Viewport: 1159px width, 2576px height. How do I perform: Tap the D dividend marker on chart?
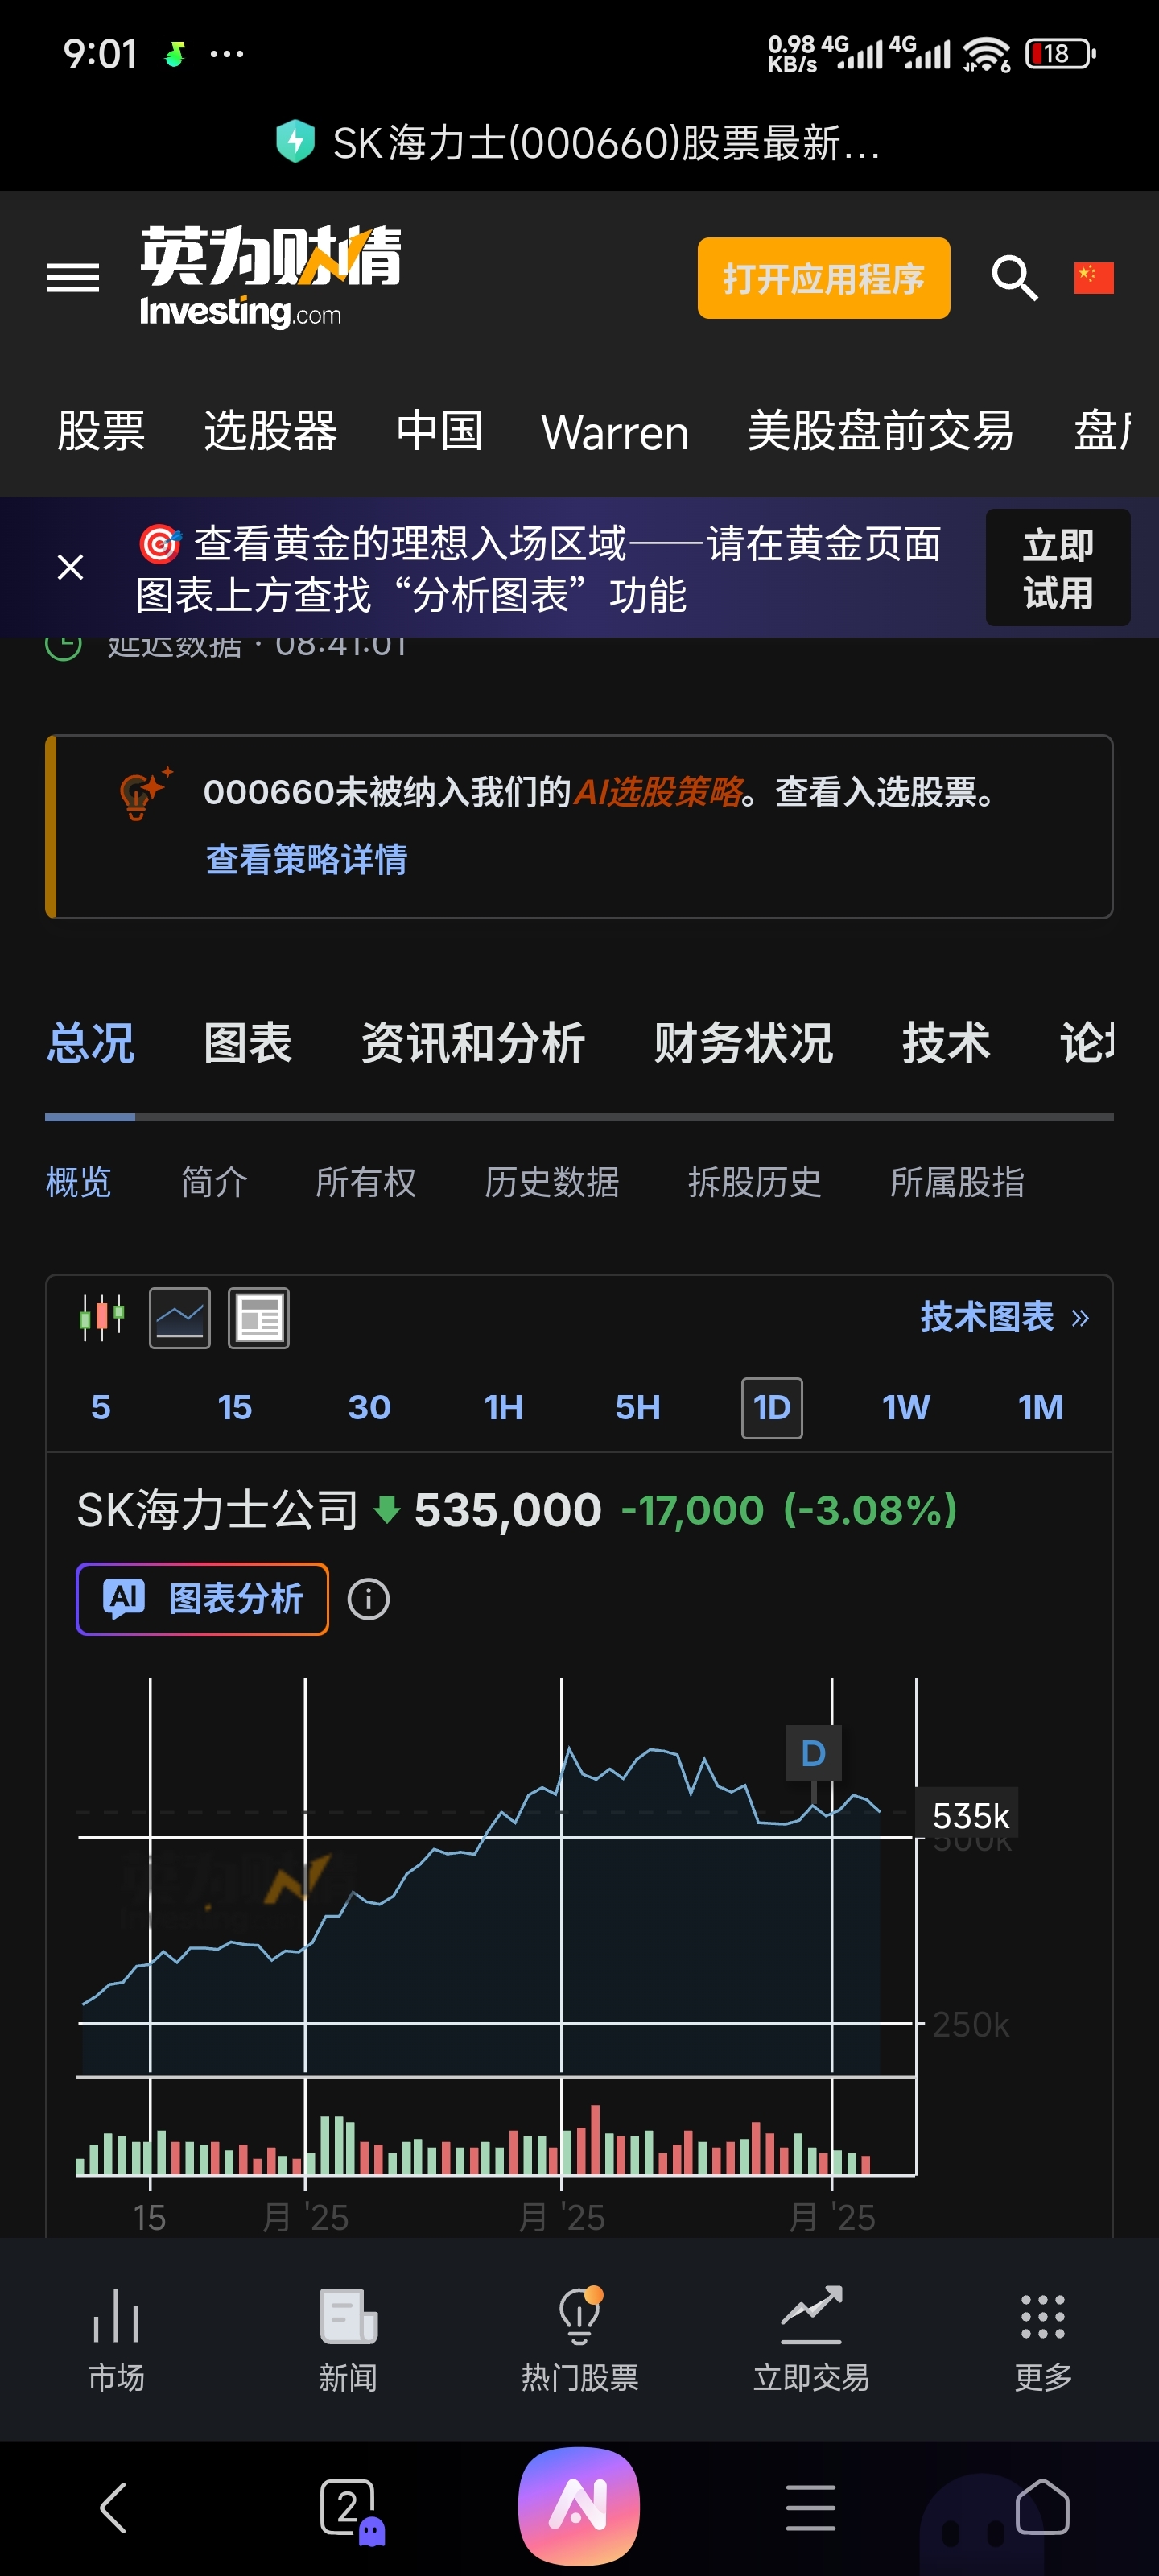click(813, 1753)
